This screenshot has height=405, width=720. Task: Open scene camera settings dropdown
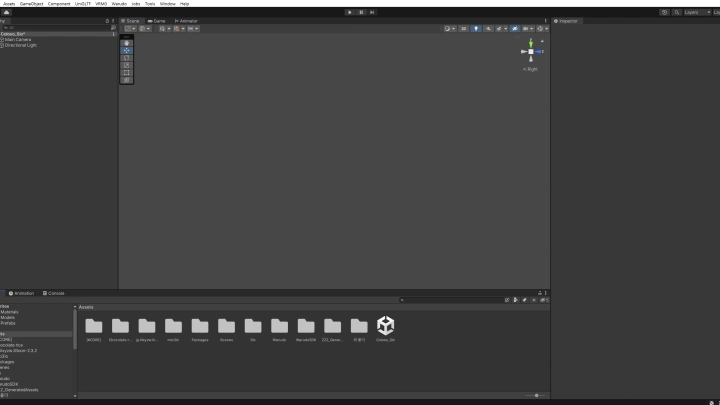click(528, 28)
